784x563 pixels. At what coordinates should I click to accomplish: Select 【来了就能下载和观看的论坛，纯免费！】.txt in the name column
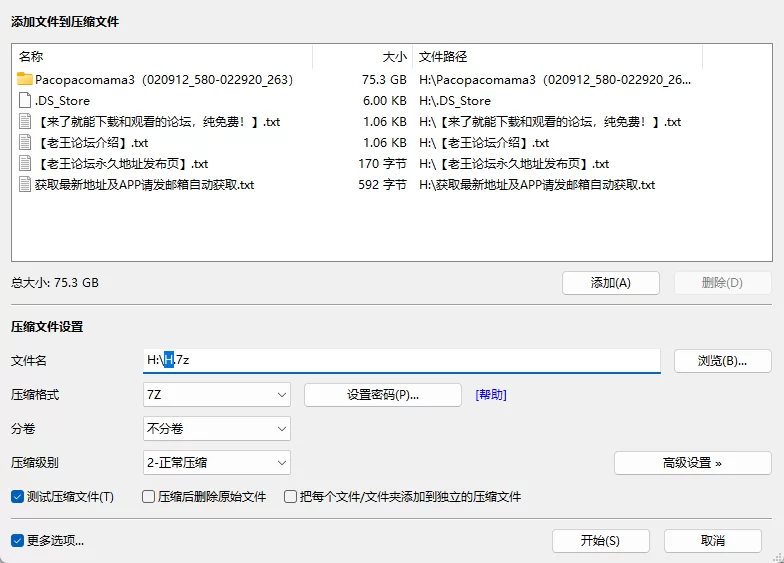tap(158, 122)
